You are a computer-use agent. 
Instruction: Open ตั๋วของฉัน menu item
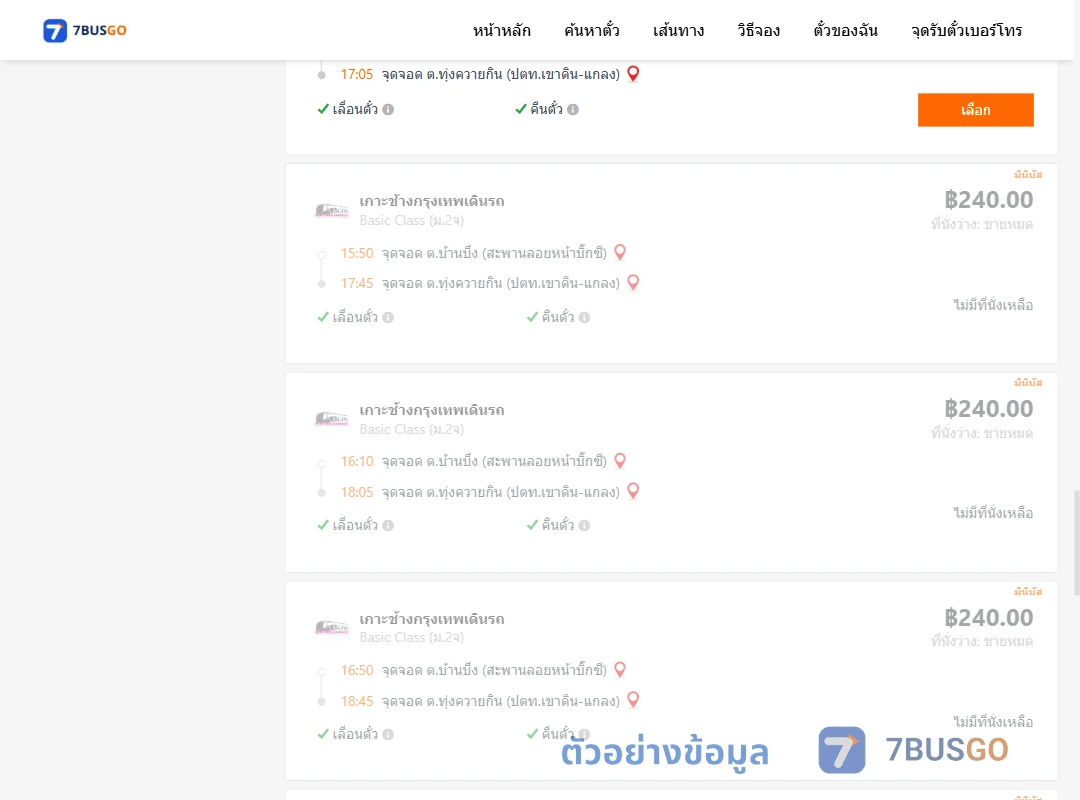tap(845, 30)
